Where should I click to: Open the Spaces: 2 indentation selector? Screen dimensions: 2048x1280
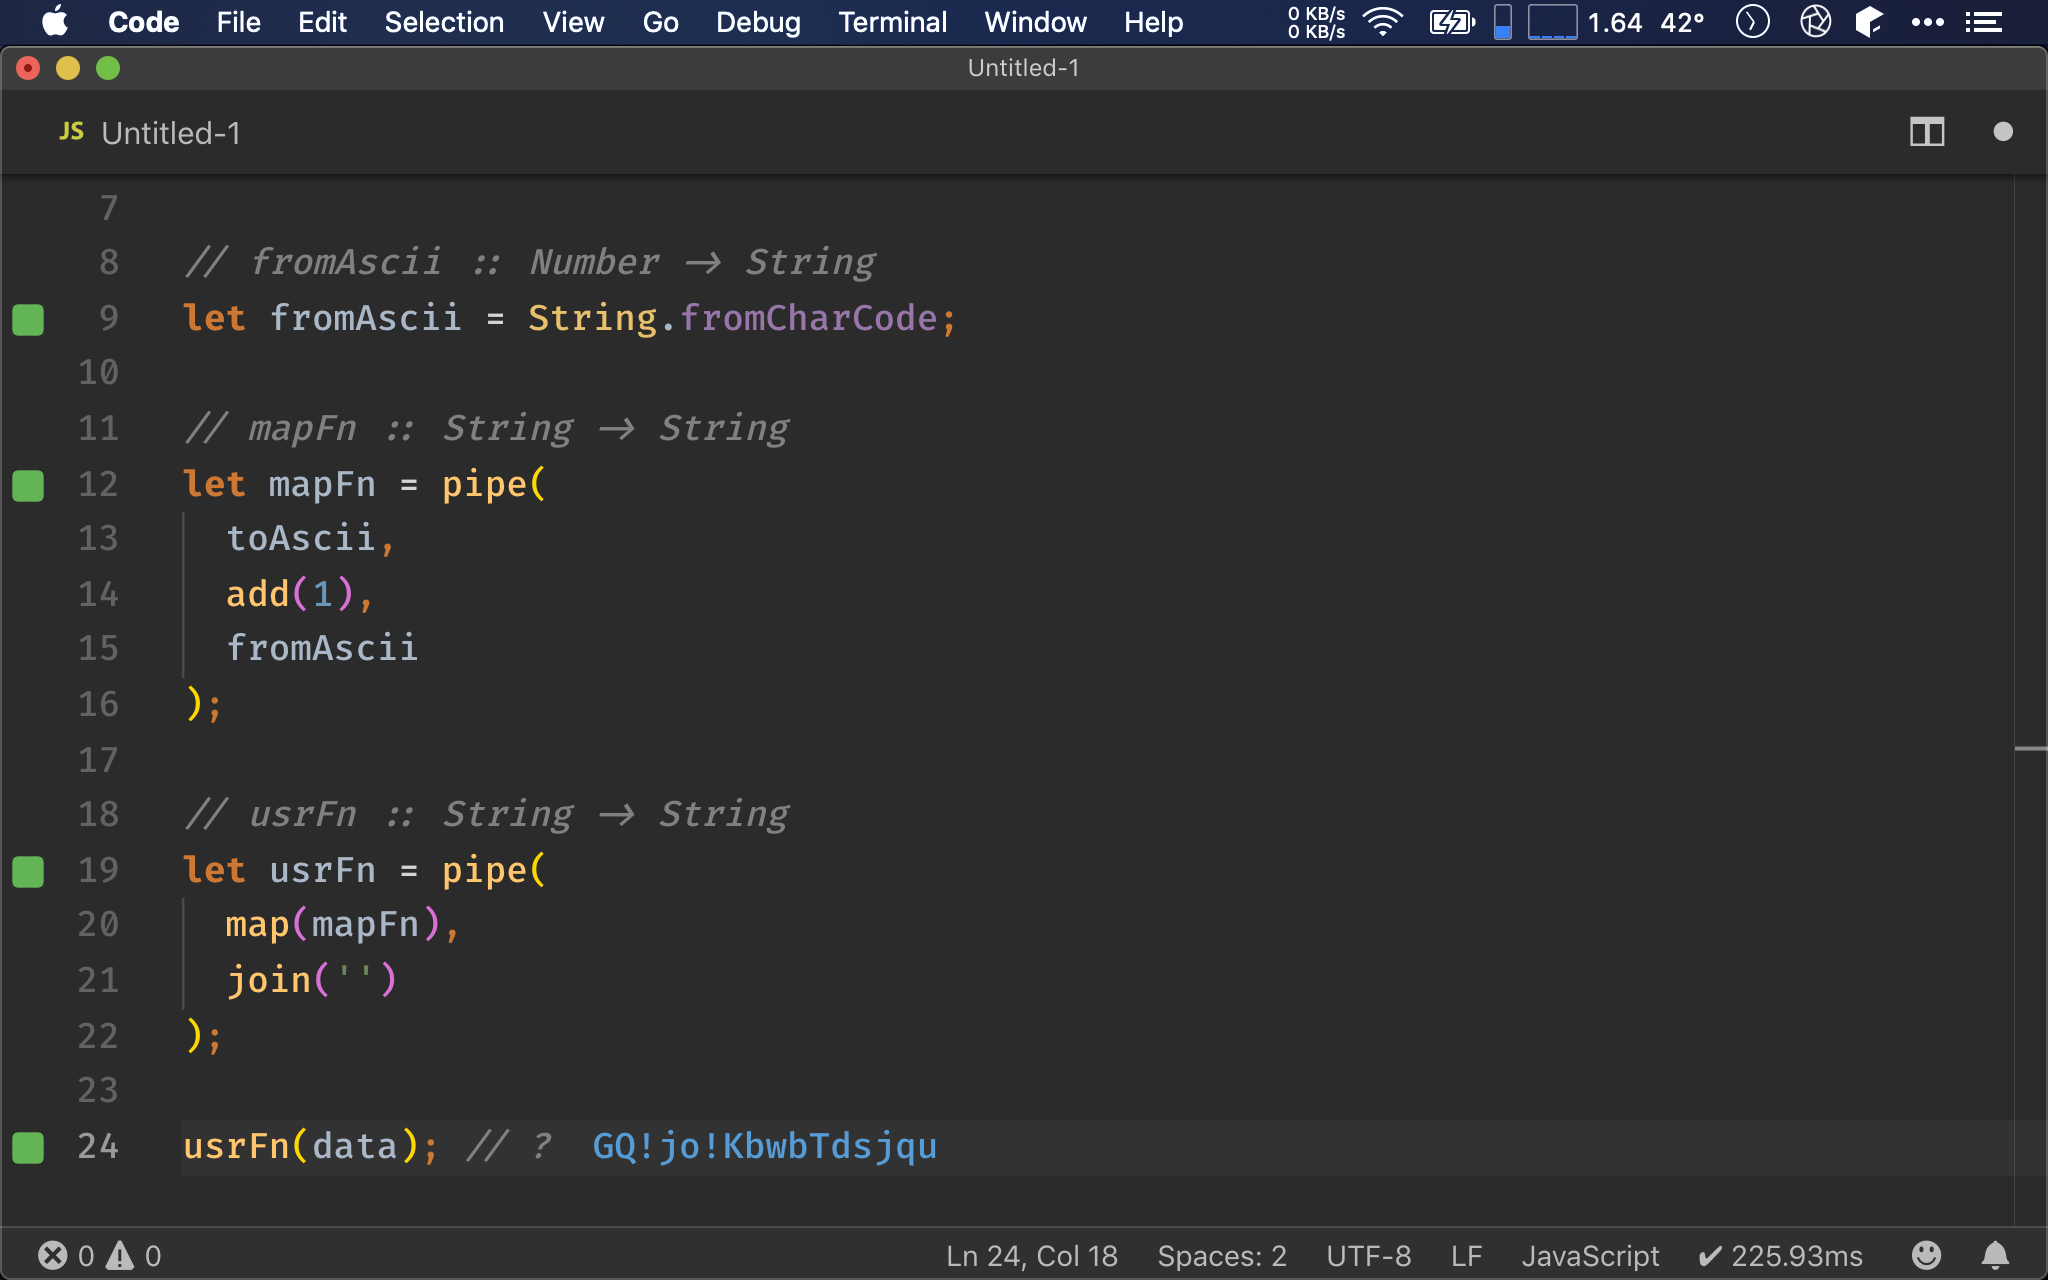(1221, 1255)
